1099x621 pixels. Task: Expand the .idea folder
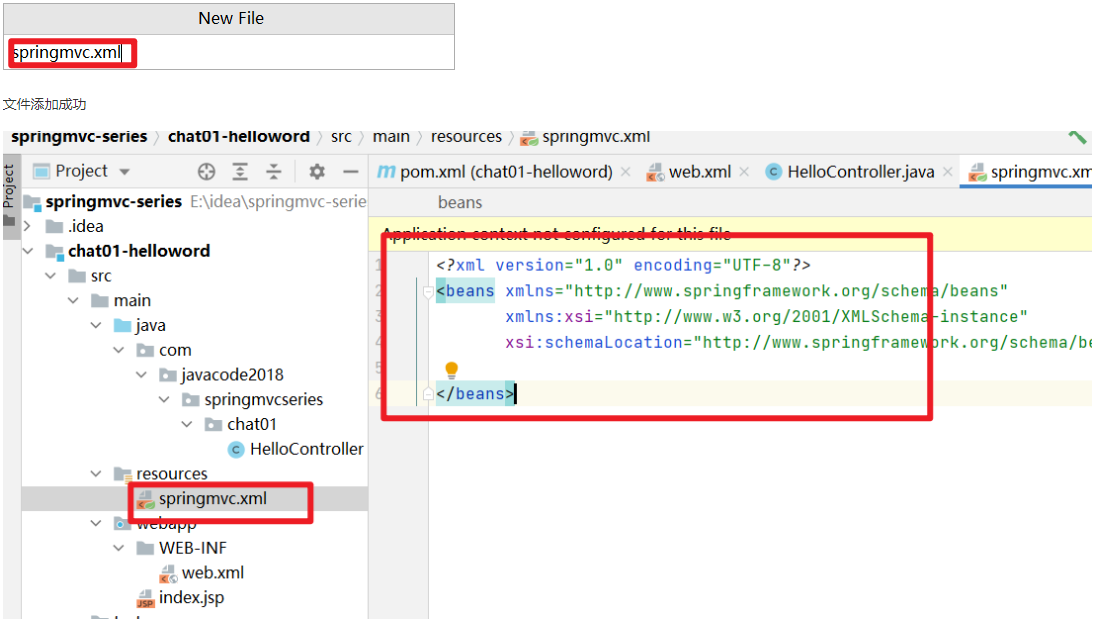[28, 226]
